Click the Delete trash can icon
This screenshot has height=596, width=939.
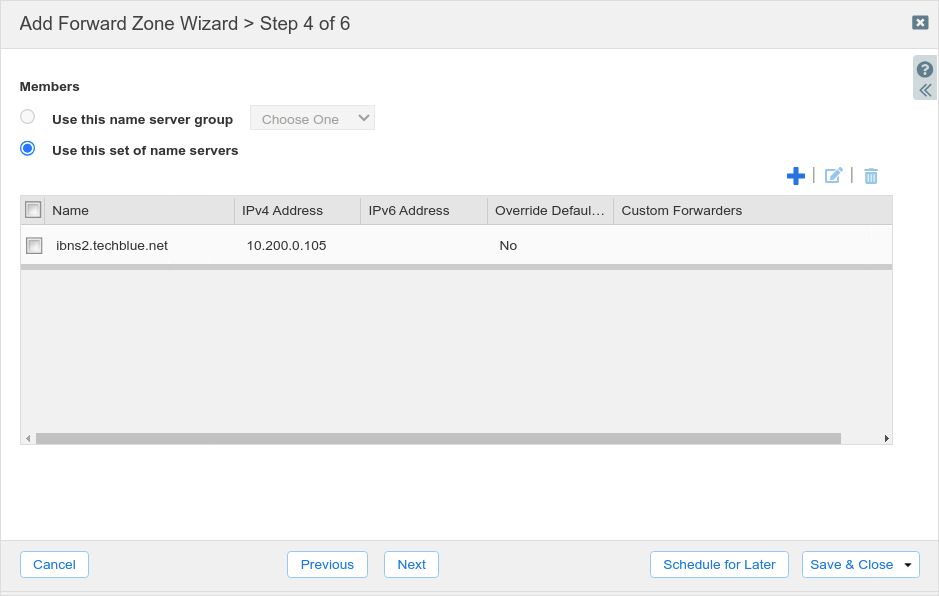871,176
